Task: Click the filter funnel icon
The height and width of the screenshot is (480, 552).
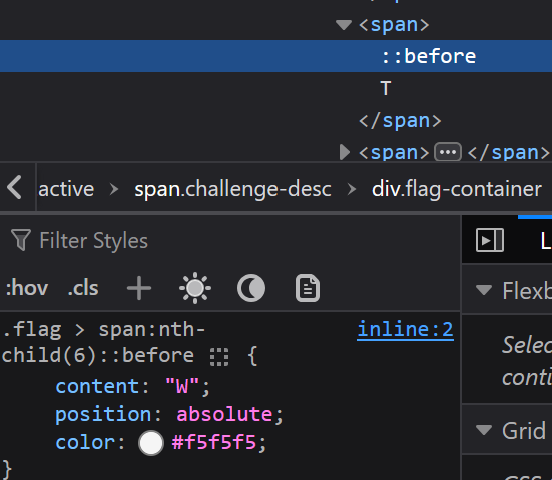Action: click(21, 240)
